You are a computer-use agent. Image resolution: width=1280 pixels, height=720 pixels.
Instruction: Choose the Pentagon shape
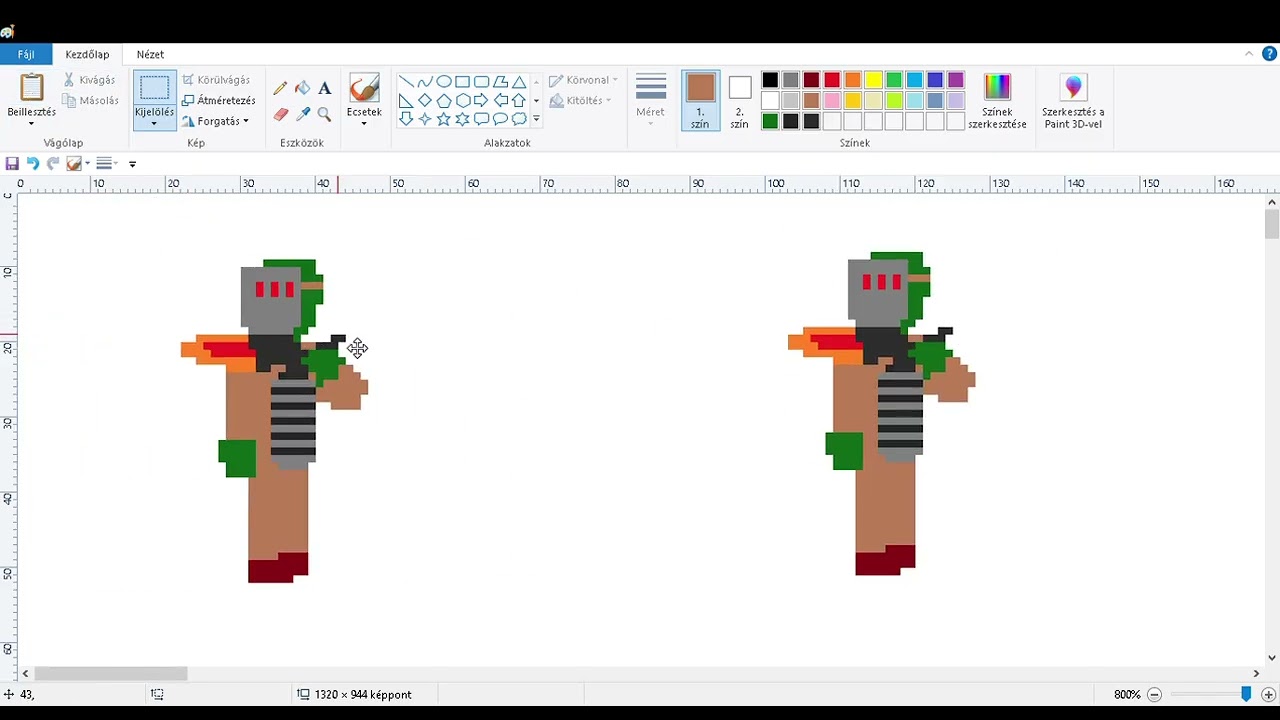[x=444, y=101]
